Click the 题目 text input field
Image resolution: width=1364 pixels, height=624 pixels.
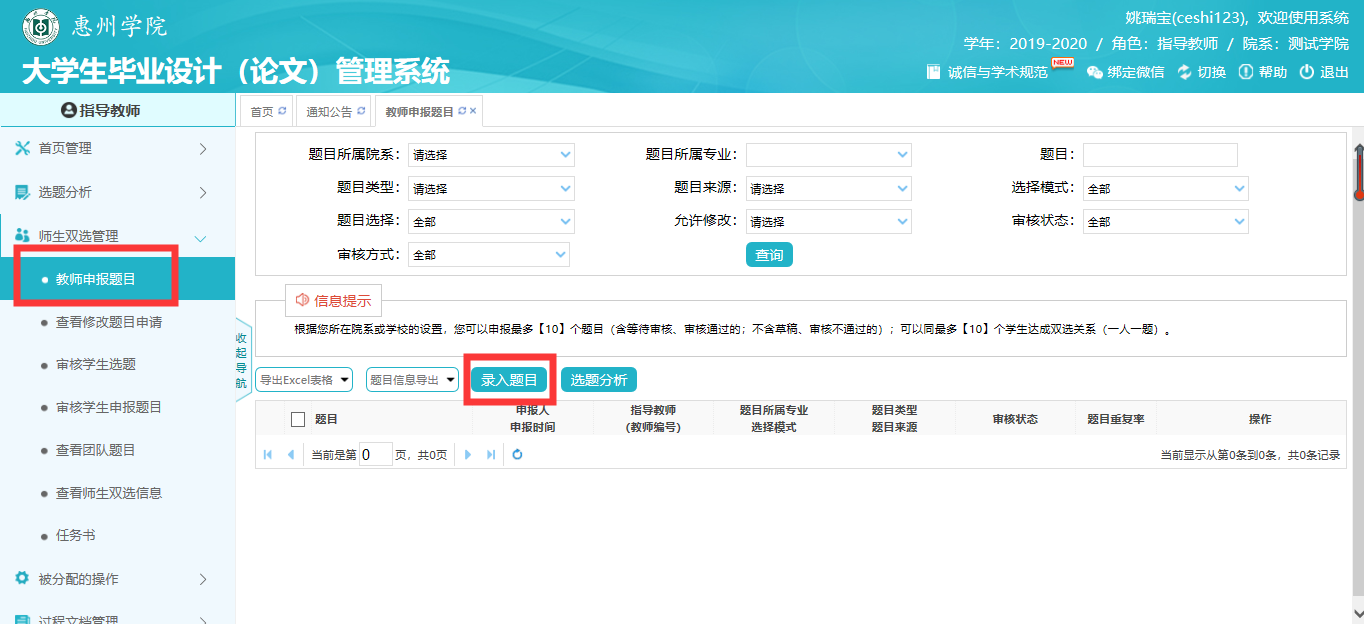click(x=1160, y=155)
